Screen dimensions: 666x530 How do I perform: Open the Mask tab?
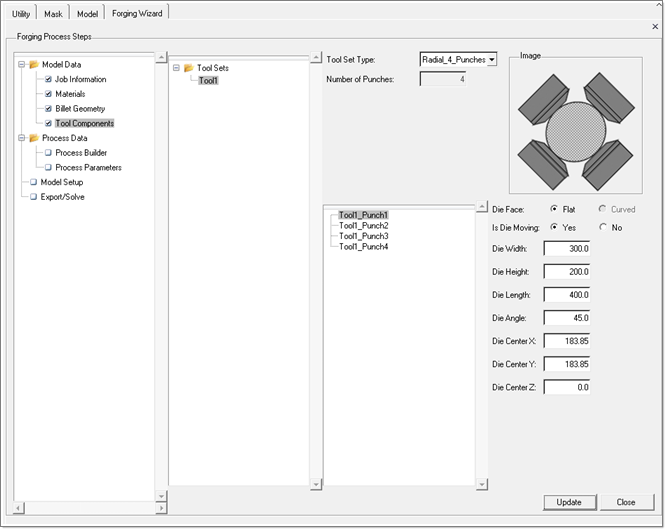(53, 13)
